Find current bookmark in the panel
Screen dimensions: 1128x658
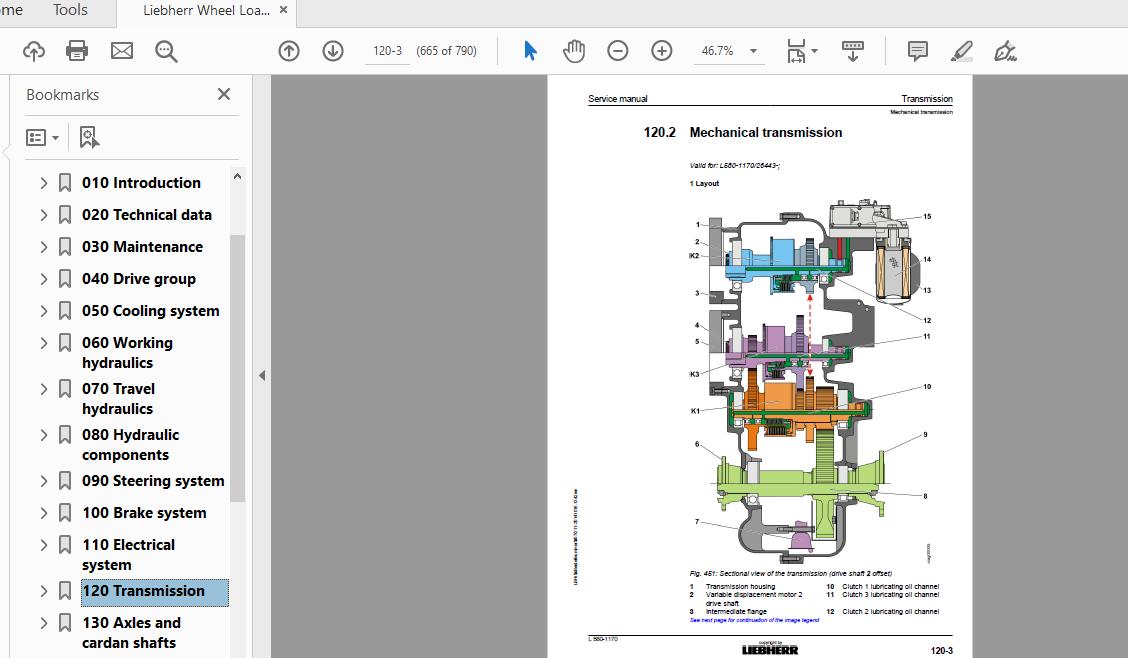pos(89,136)
